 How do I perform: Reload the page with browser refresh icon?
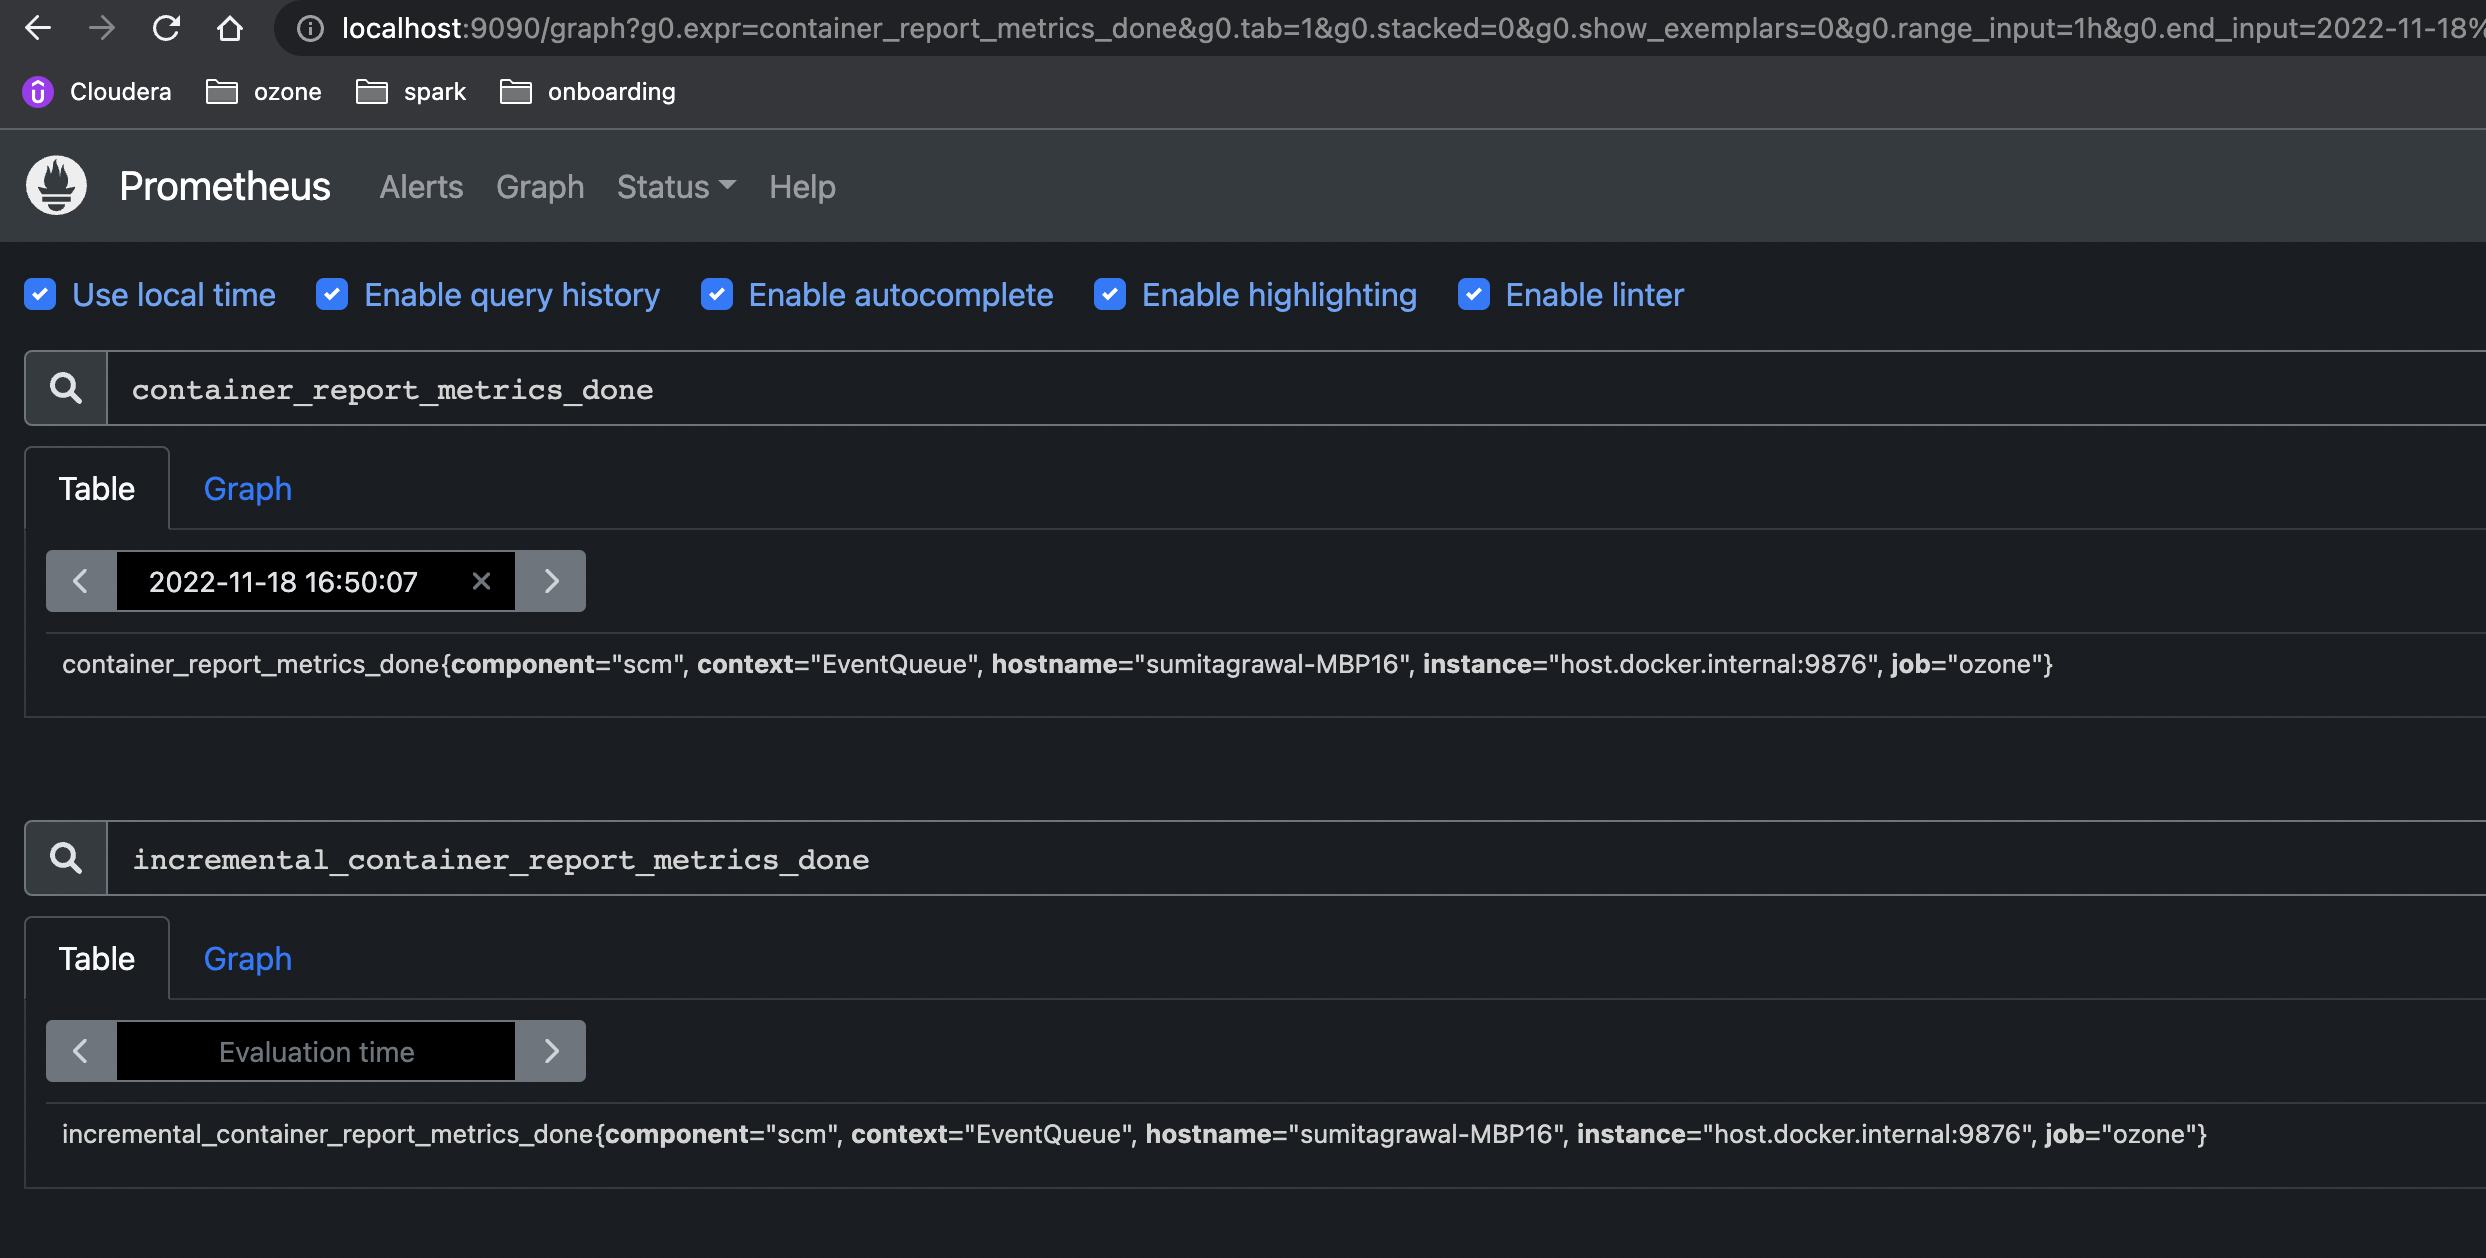tap(166, 28)
